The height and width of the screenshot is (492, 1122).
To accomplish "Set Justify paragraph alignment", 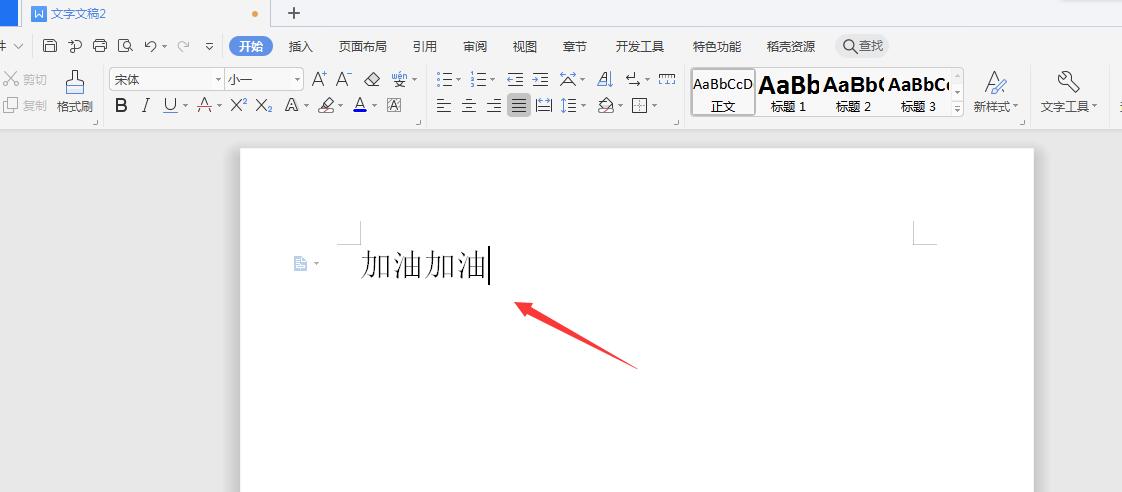I will point(519,106).
